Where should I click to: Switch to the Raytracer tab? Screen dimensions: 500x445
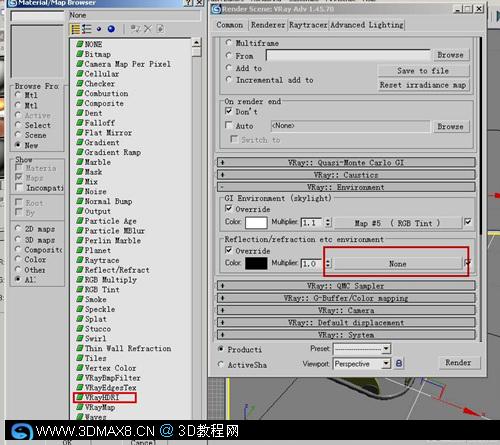[308, 25]
